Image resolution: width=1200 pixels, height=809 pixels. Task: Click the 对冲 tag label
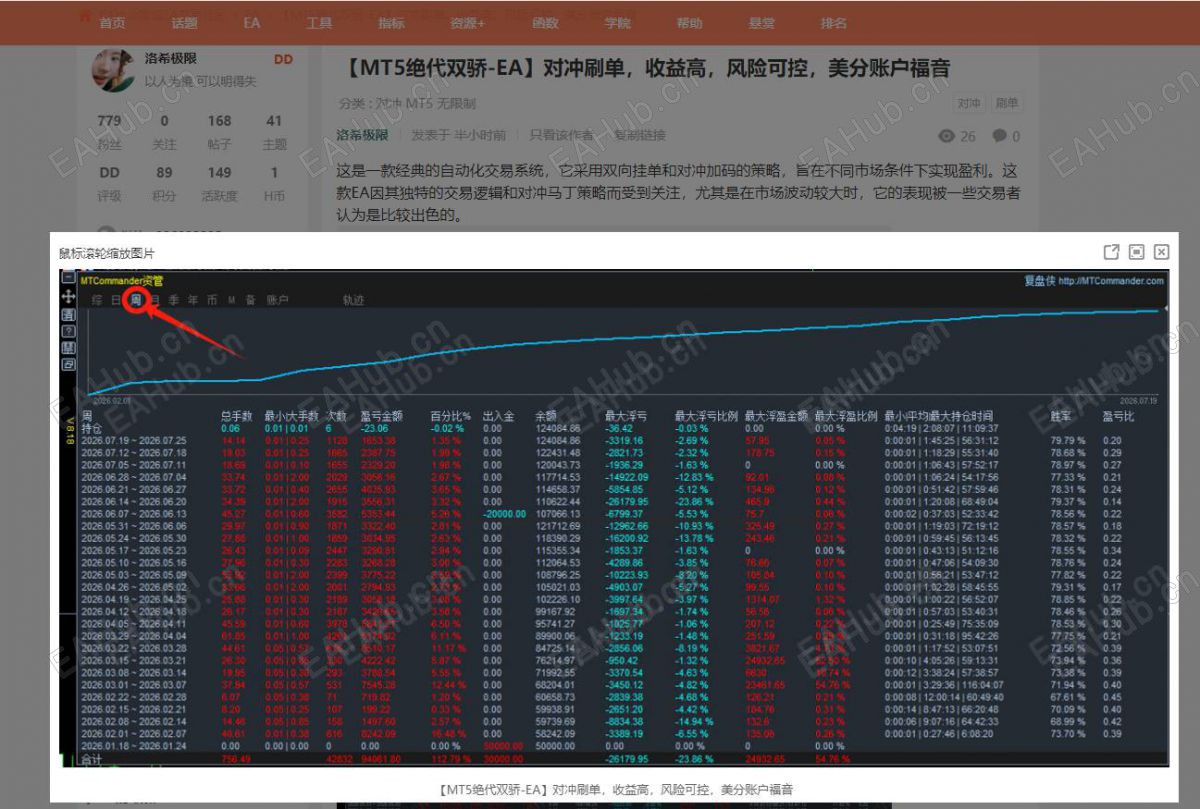click(968, 103)
